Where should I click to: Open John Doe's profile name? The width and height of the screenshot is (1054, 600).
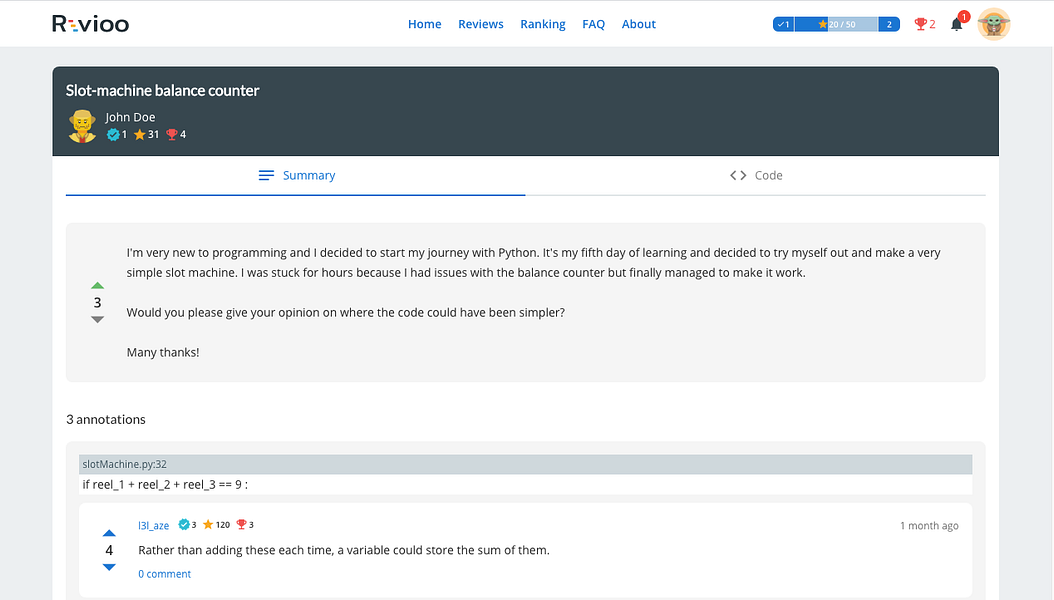pos(130,117)
